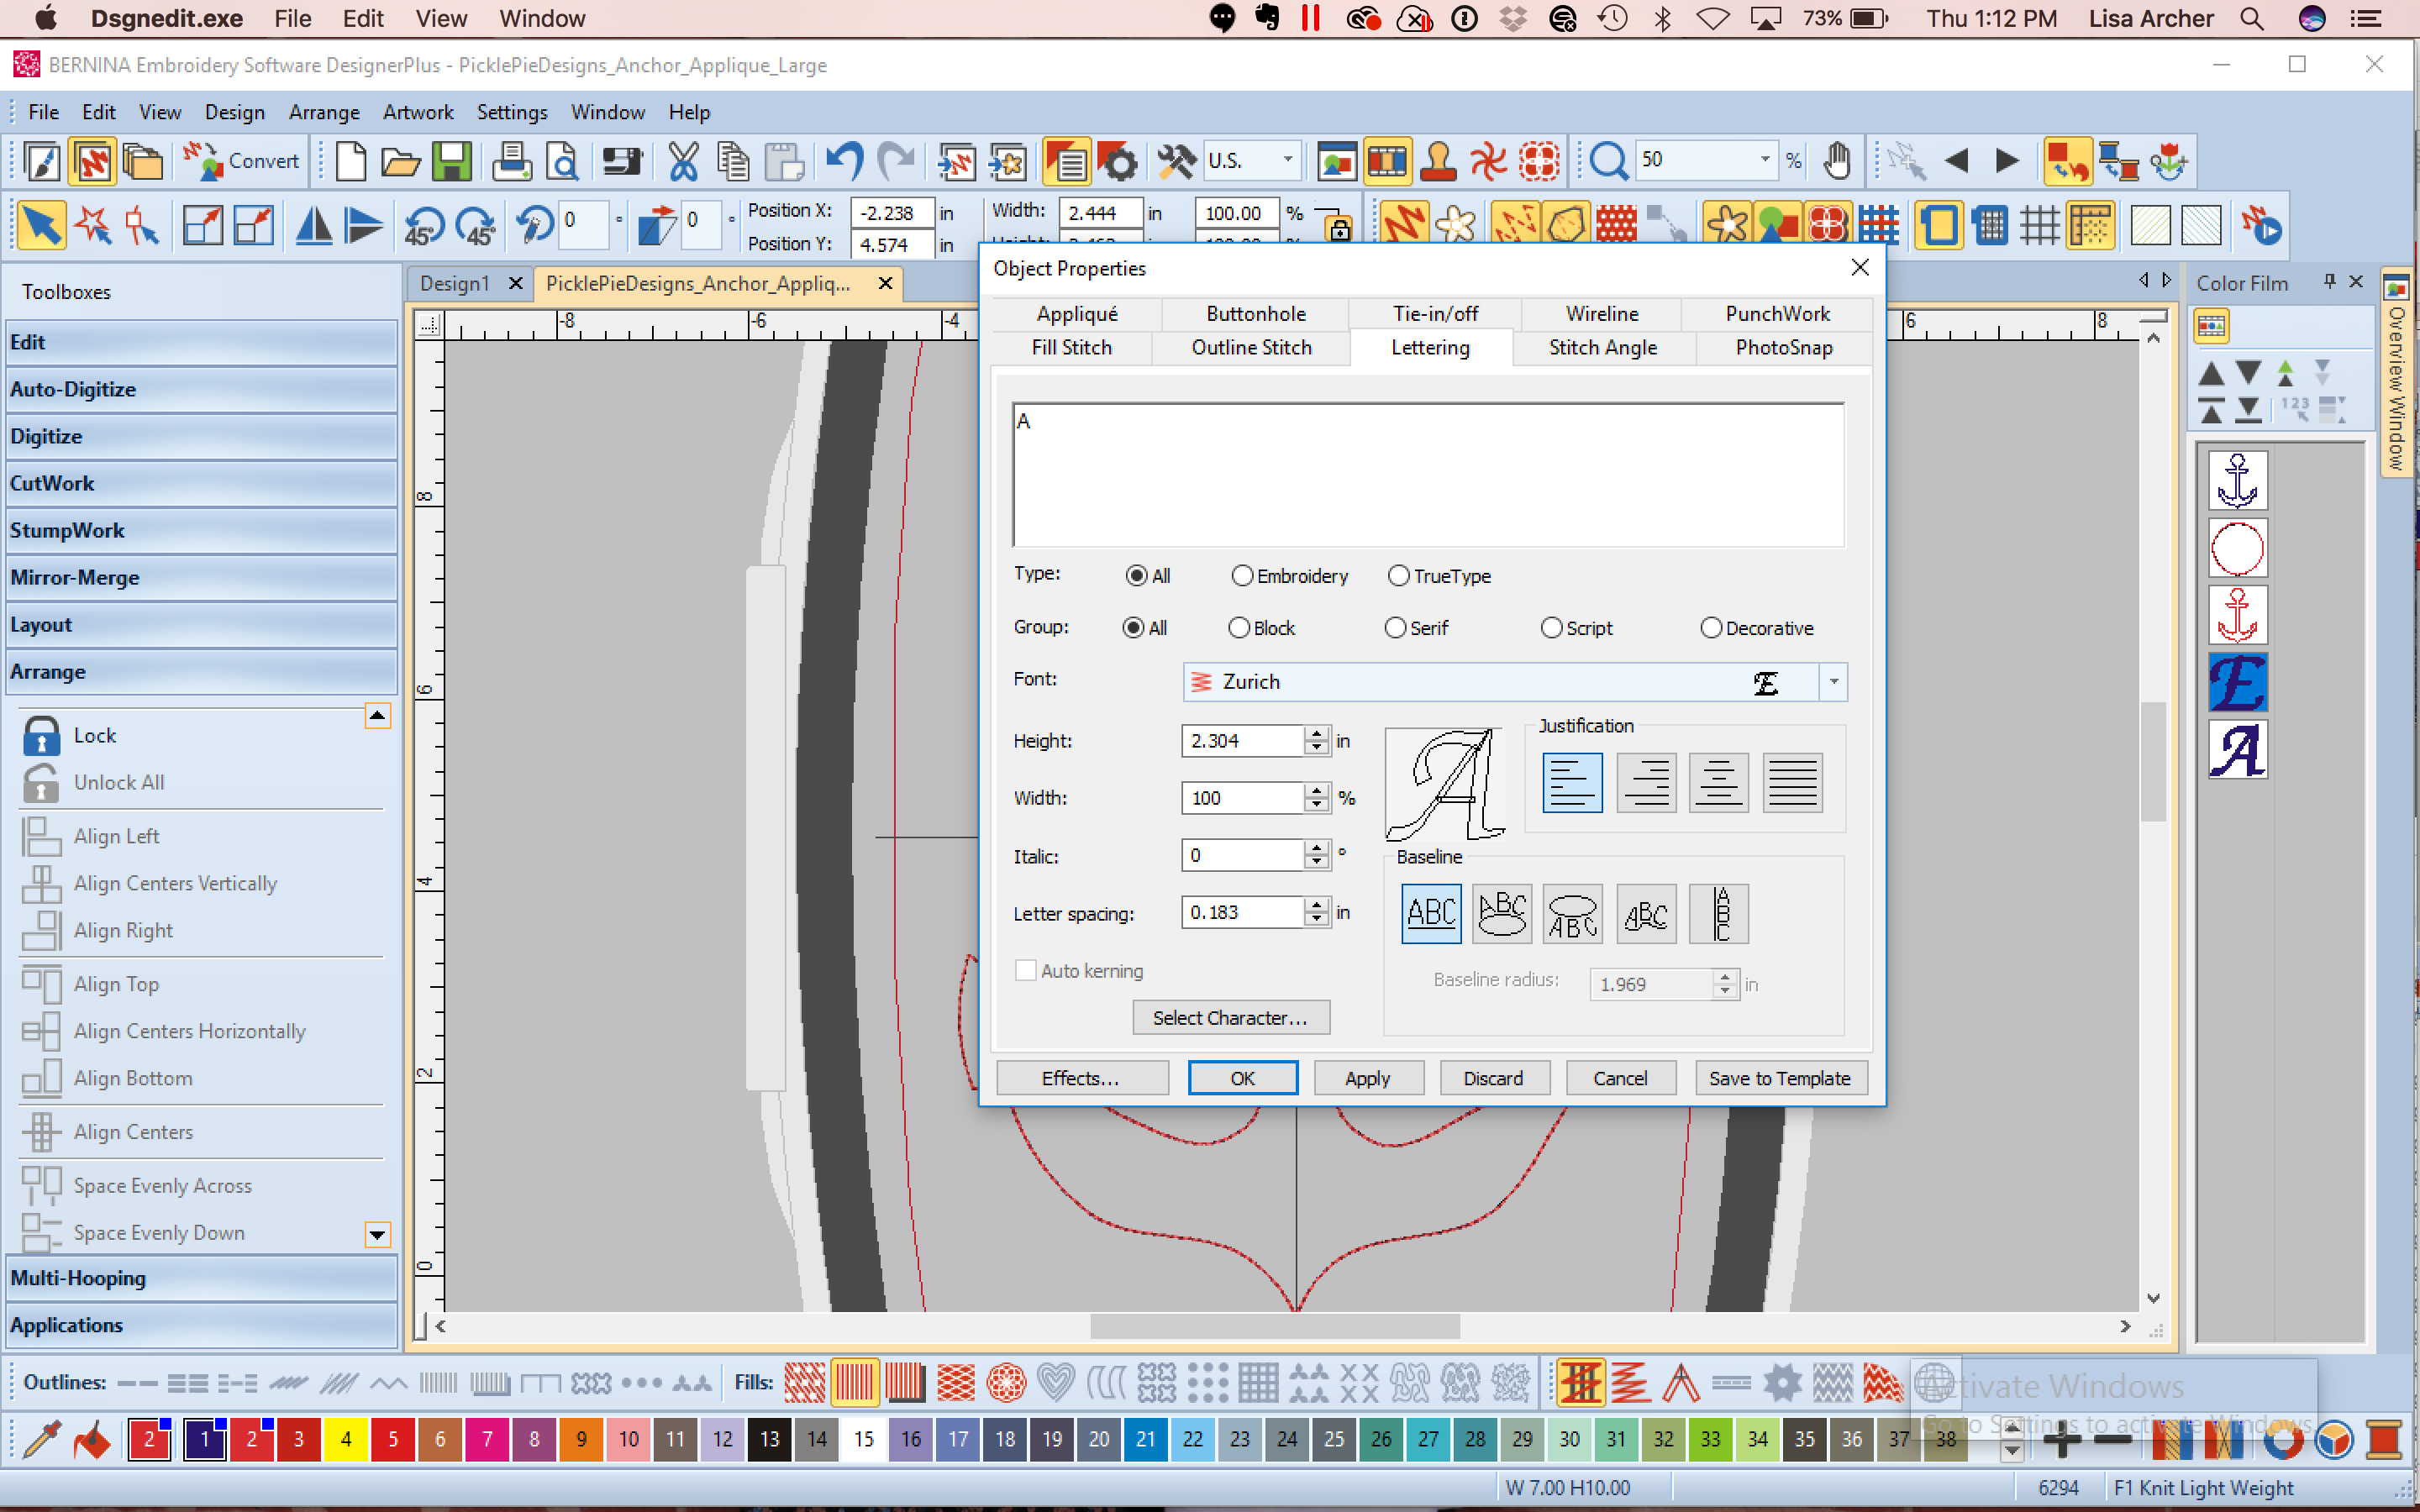Select the blue anchor Color Film thumbnail
Image resolution: width=2420 pixels, height=1512 pixels.
coord(2237,481)
